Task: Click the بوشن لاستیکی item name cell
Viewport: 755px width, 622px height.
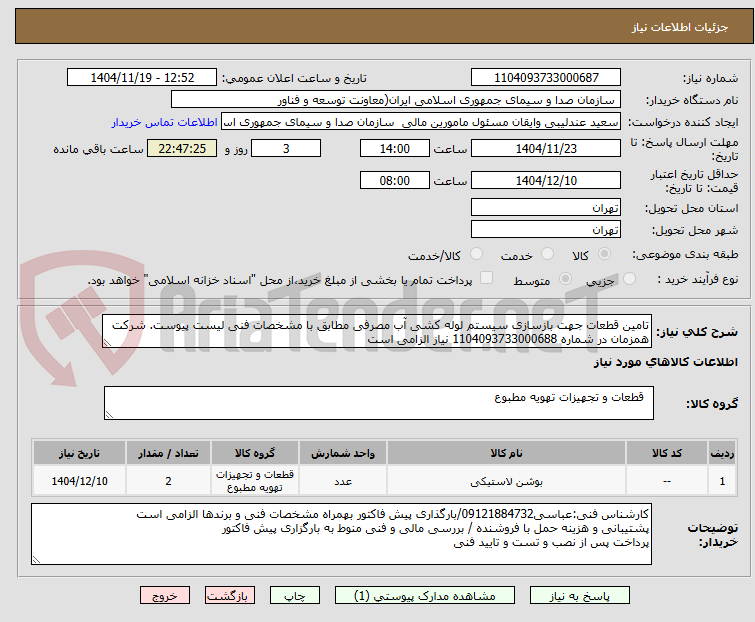Action: (x=506, y=480)
